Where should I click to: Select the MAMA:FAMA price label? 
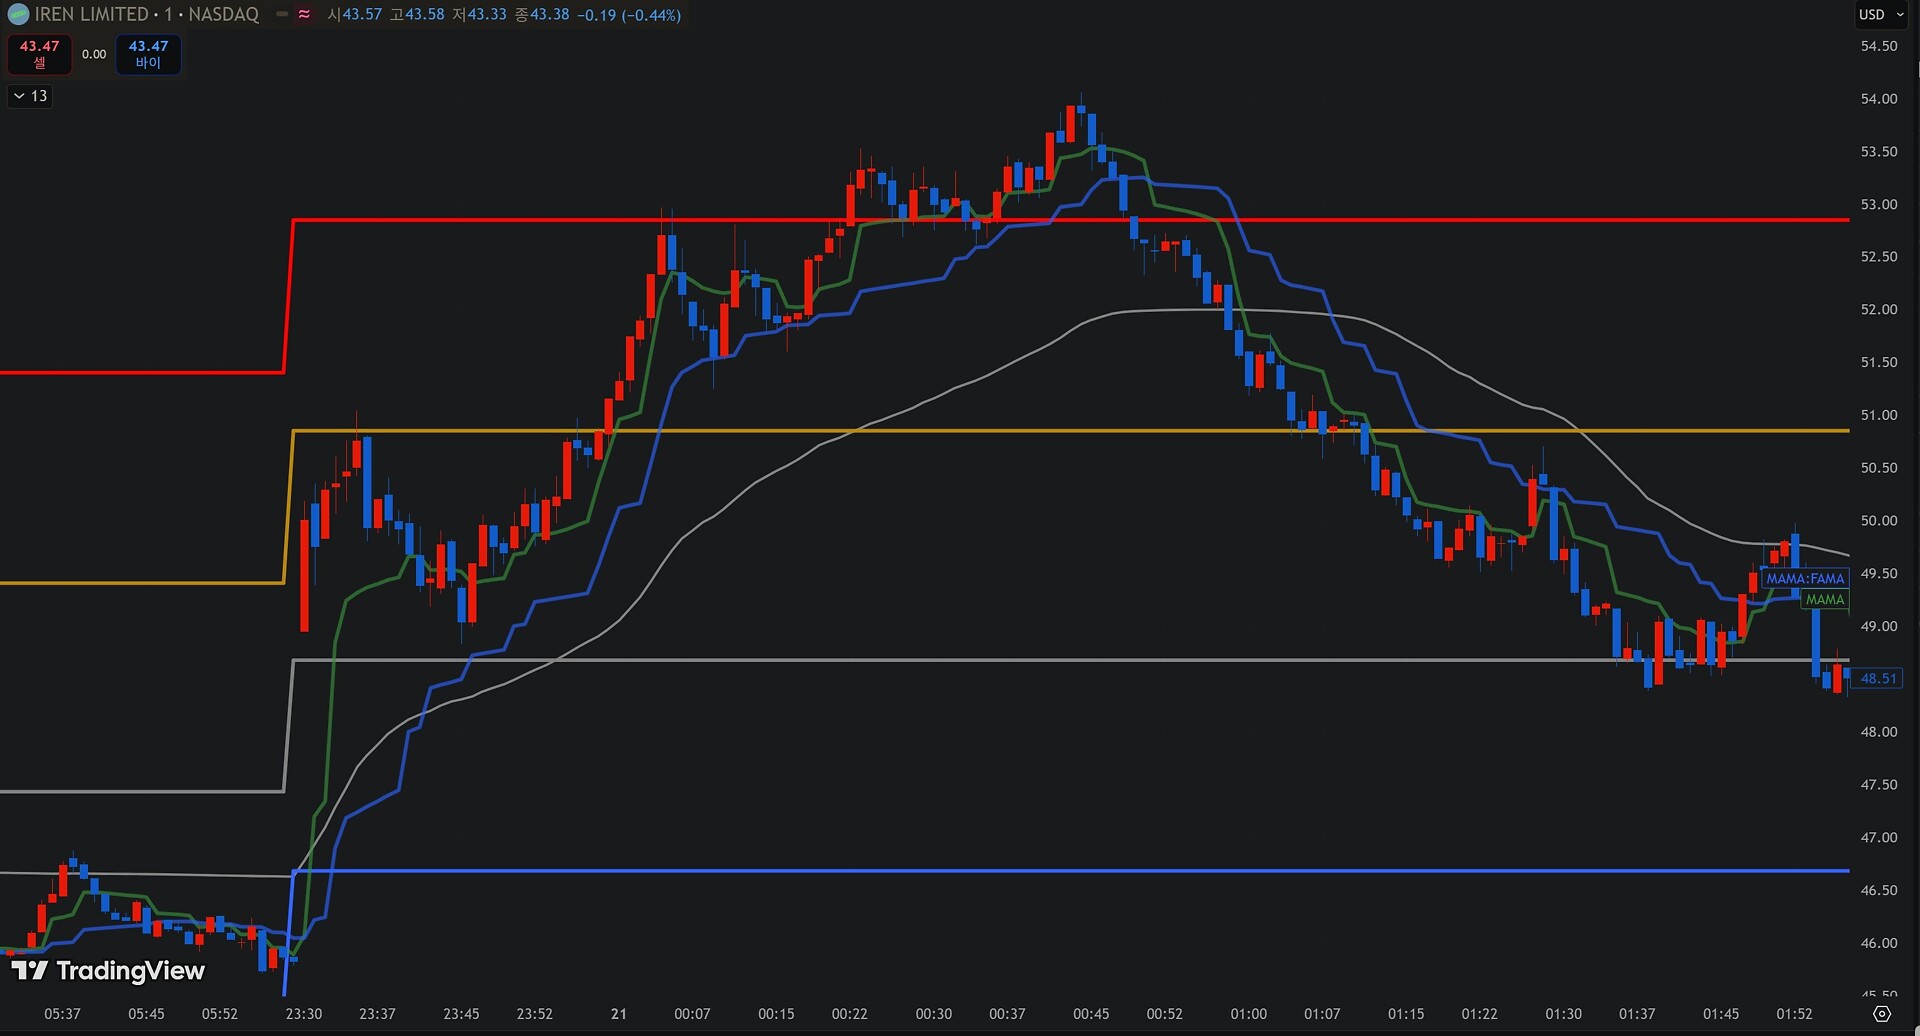(1805, 579)
